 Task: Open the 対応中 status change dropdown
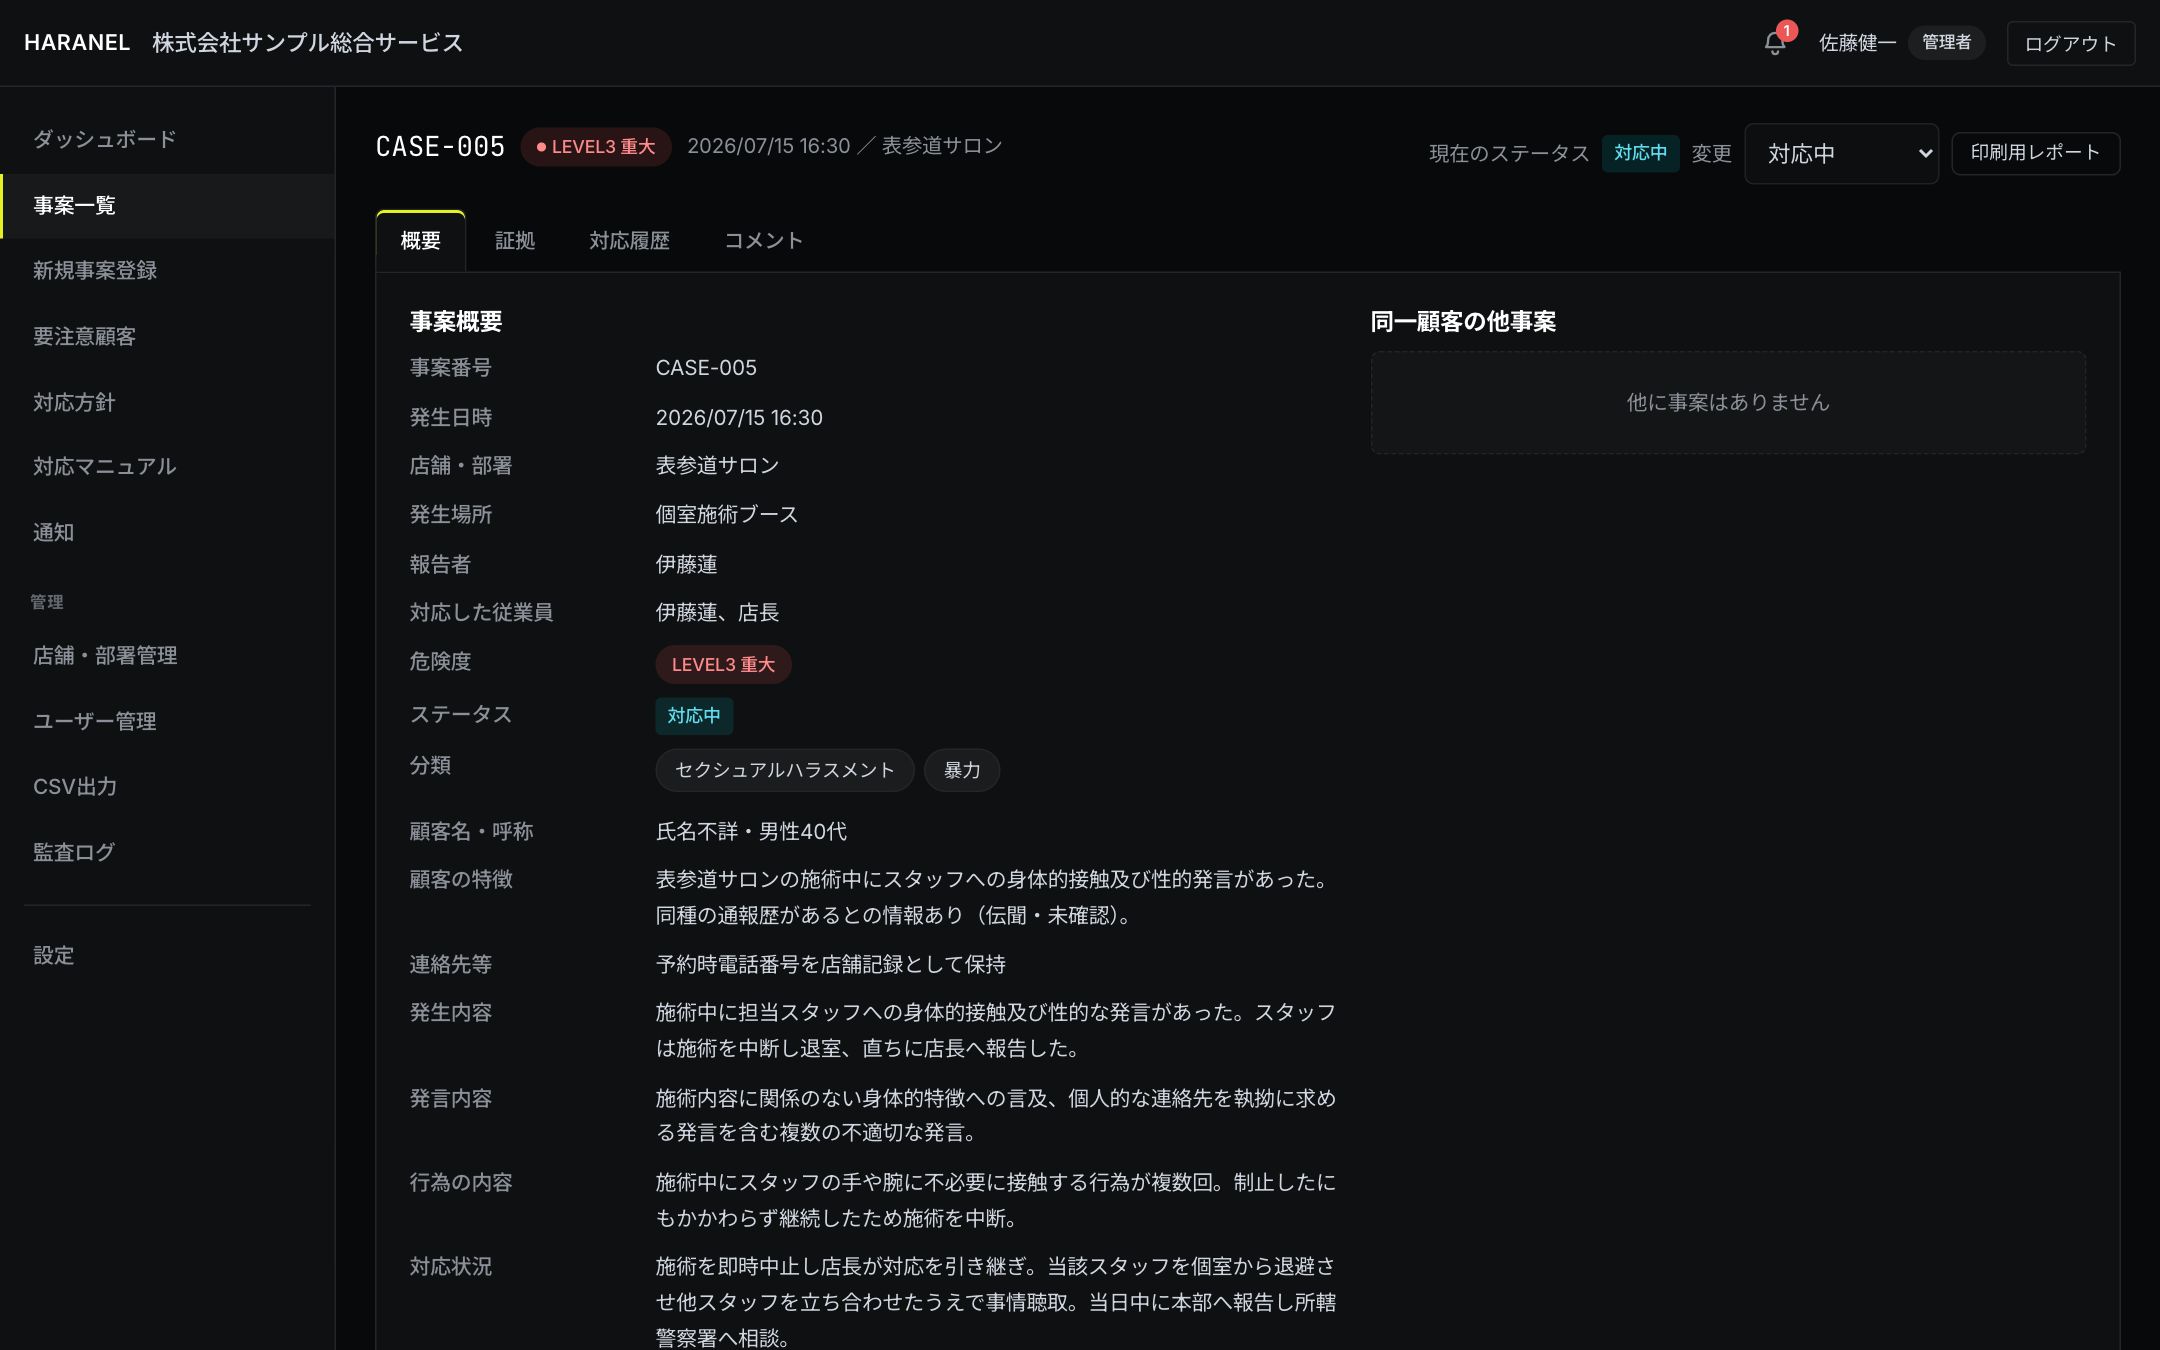(x=1841, y=153)
